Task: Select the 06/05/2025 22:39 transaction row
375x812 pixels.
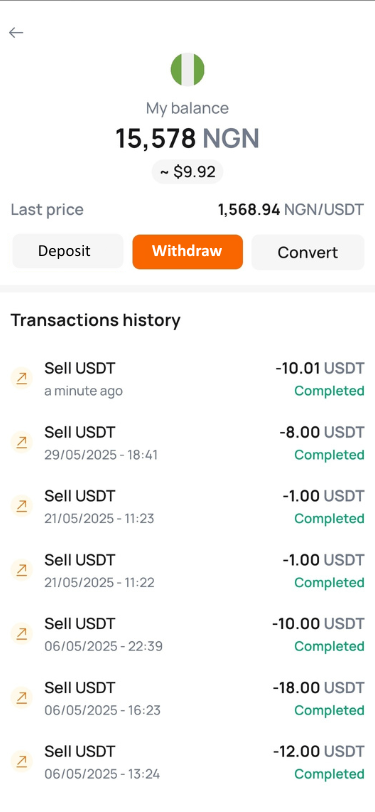Action: (188, 634)
